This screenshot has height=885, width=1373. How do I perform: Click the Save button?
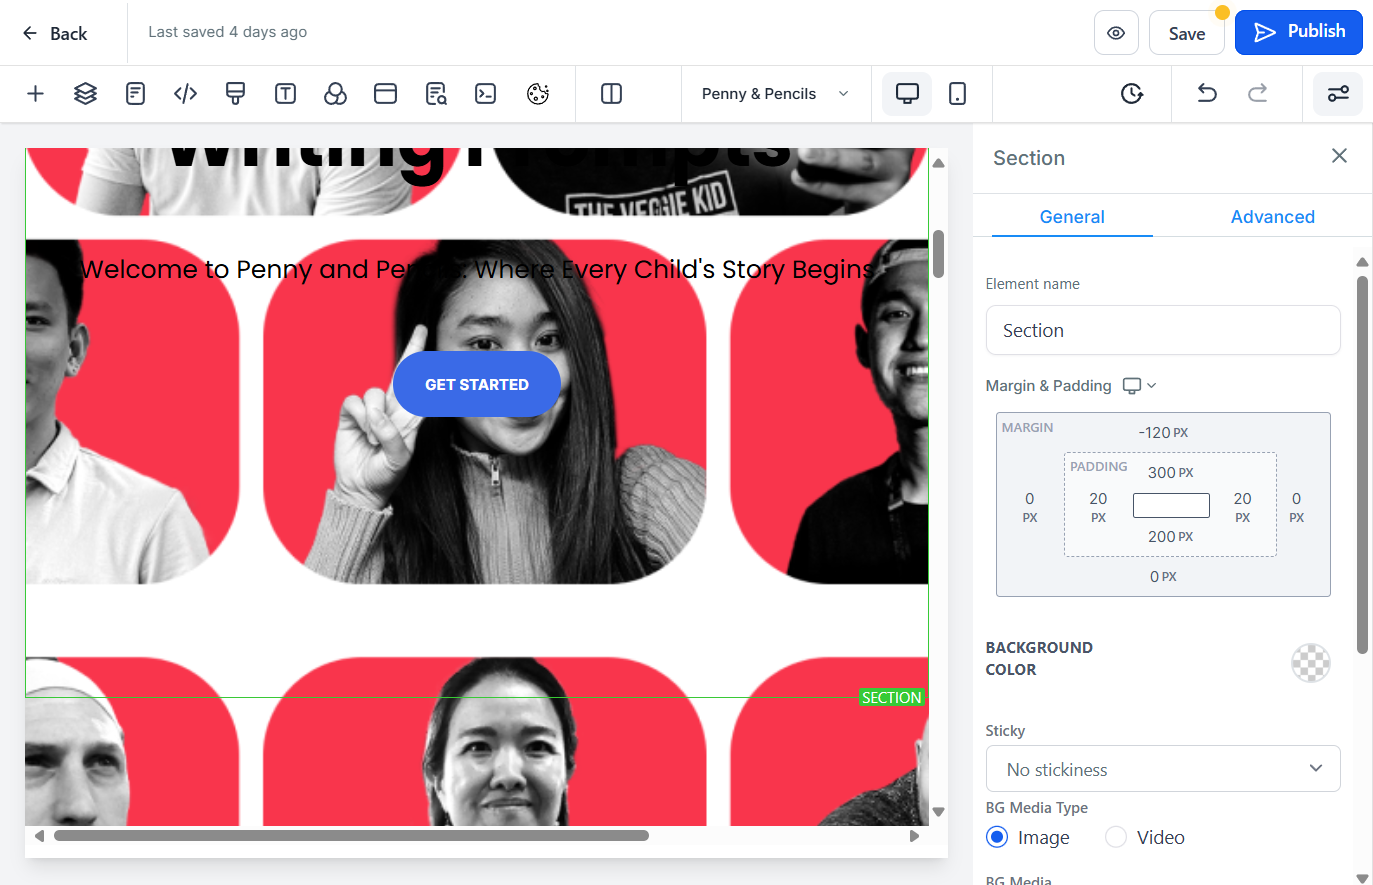click(1187, 33)
